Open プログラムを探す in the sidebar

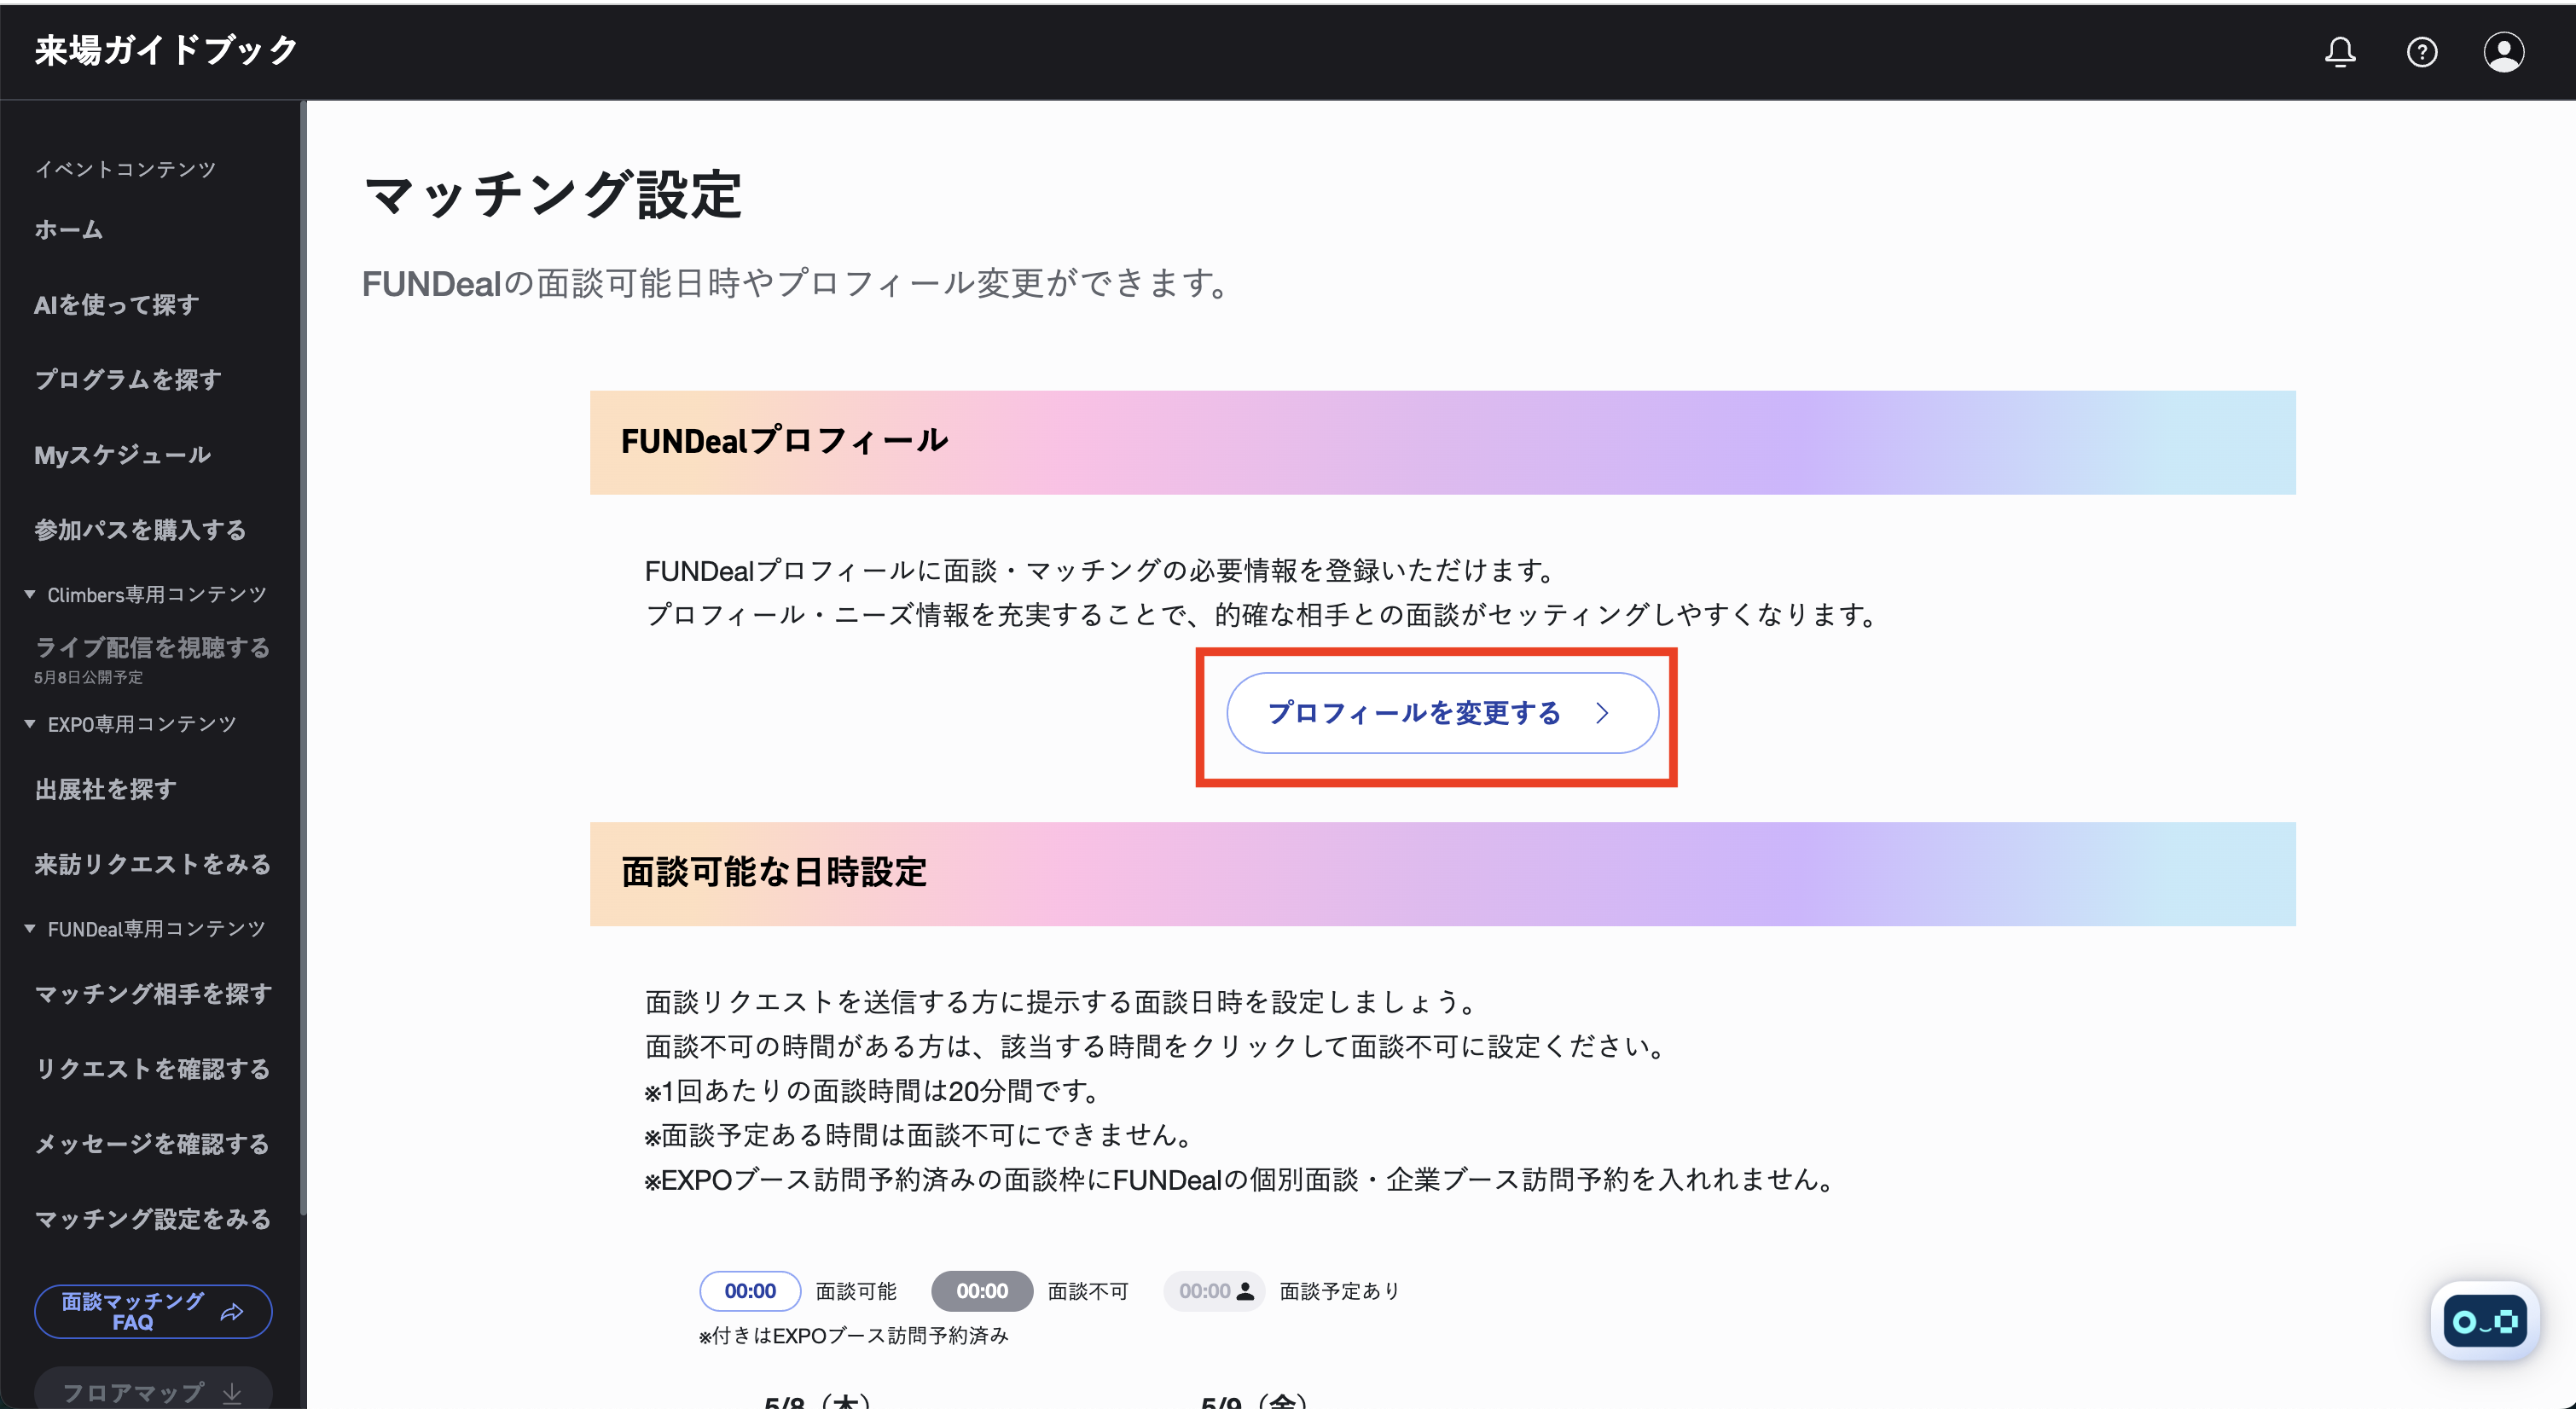[x=128, y=380]
